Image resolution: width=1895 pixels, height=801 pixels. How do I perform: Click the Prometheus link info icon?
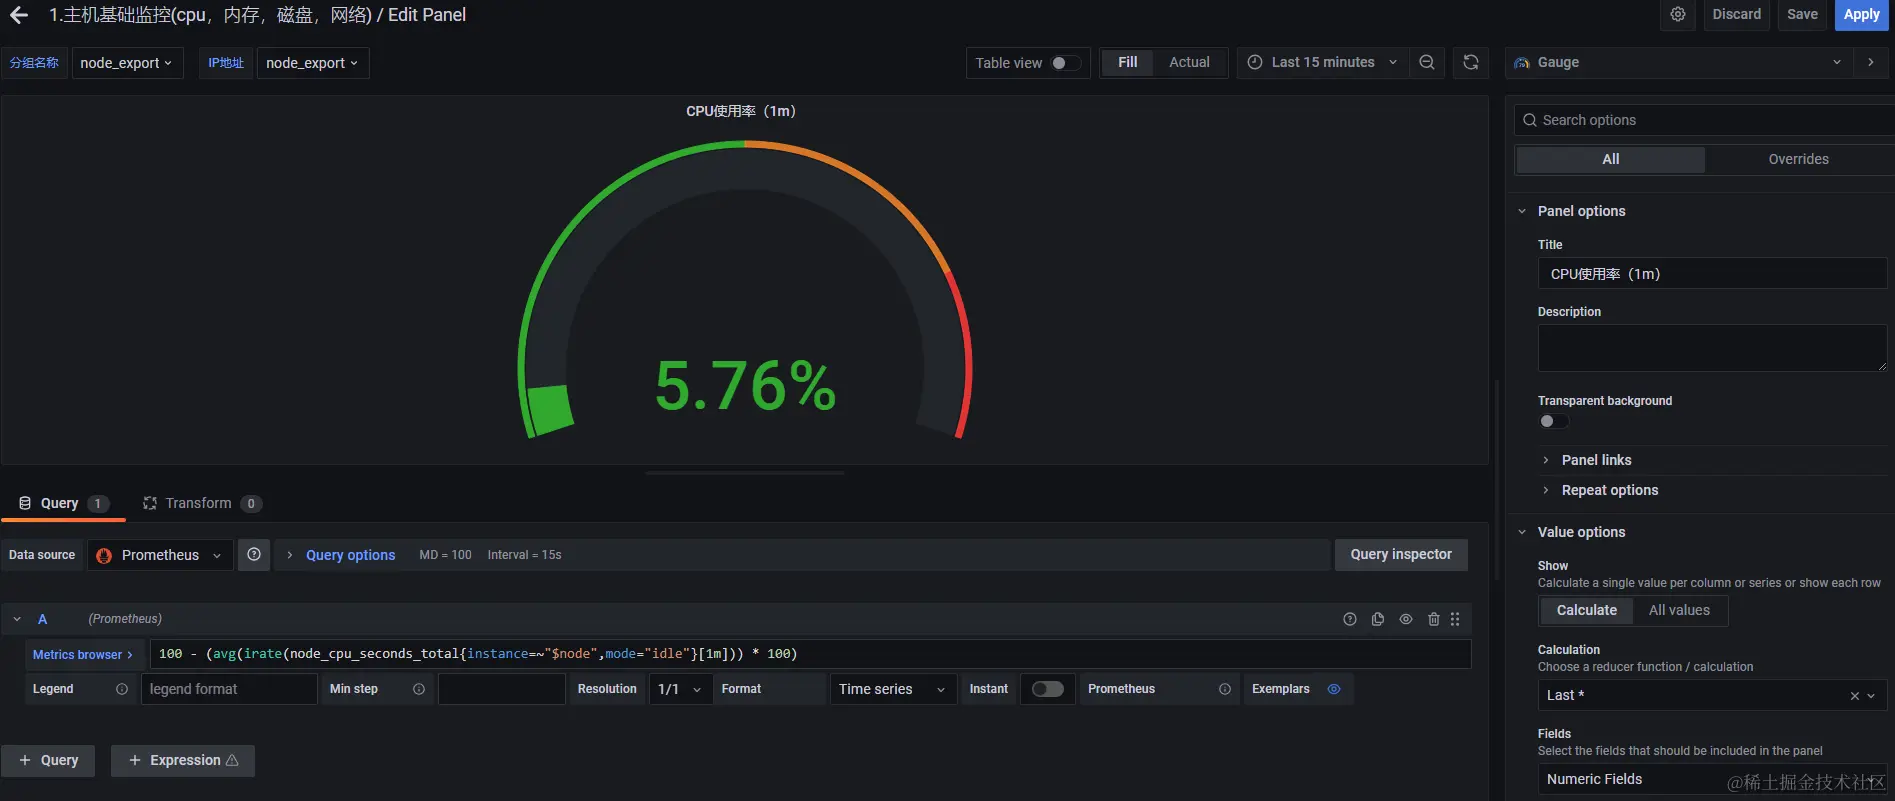click(x=1225, y=689)
